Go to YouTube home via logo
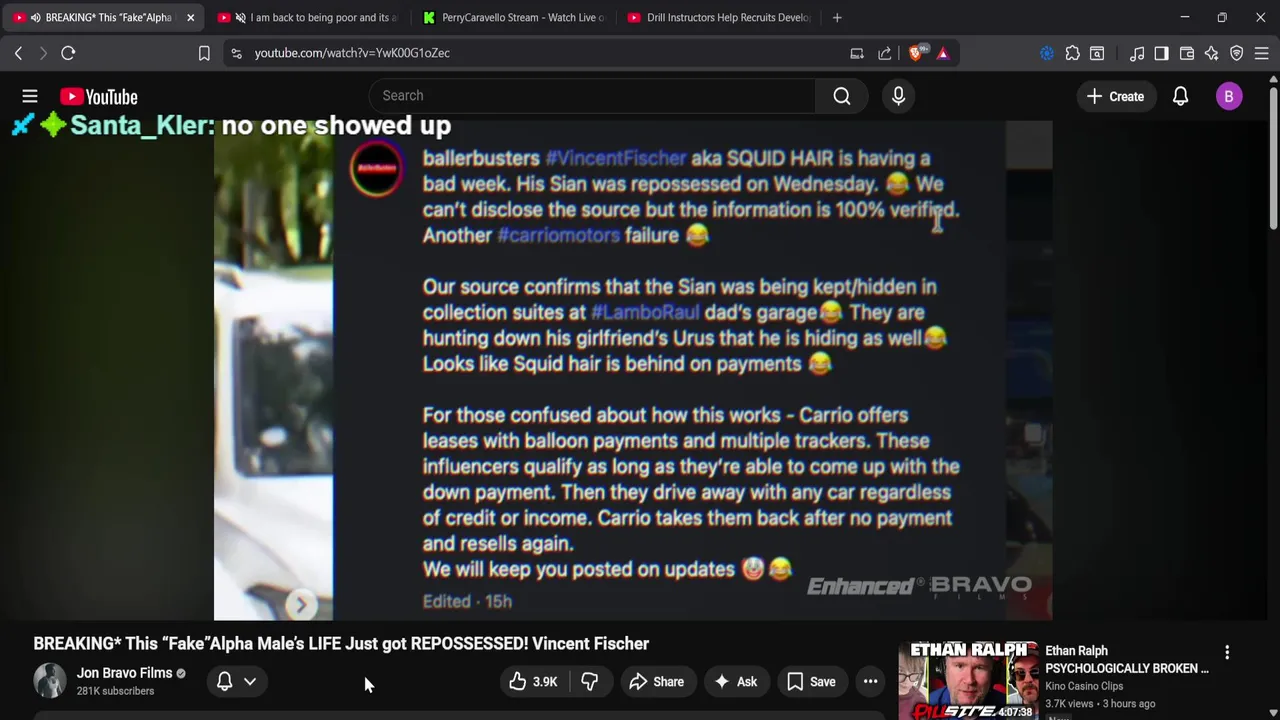1280x720 pixels. click(x=98, y=96)
